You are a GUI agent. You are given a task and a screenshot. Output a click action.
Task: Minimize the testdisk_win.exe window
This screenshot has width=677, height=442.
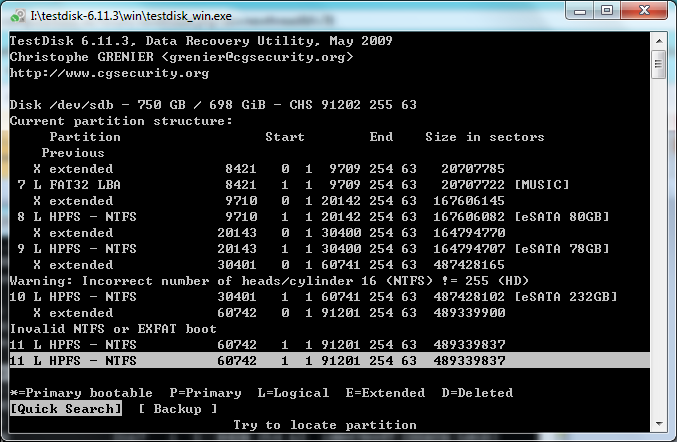click(580, 10)
